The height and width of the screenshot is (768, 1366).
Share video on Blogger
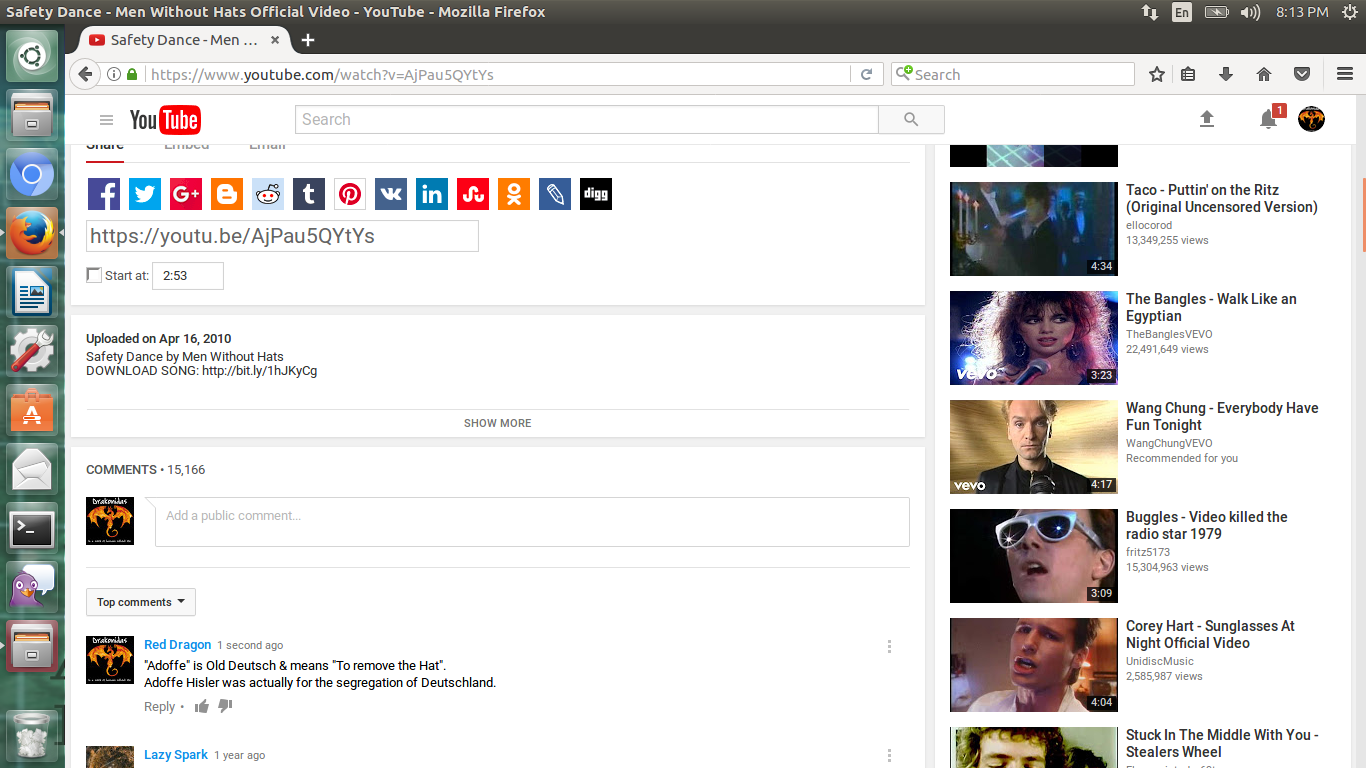(227, 194)
